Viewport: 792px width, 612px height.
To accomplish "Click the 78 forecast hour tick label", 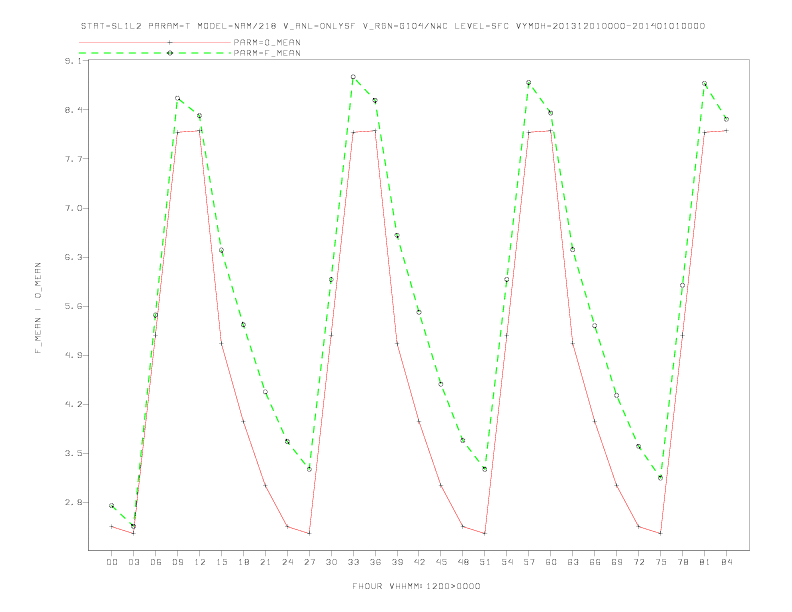I will coord(682,562).
